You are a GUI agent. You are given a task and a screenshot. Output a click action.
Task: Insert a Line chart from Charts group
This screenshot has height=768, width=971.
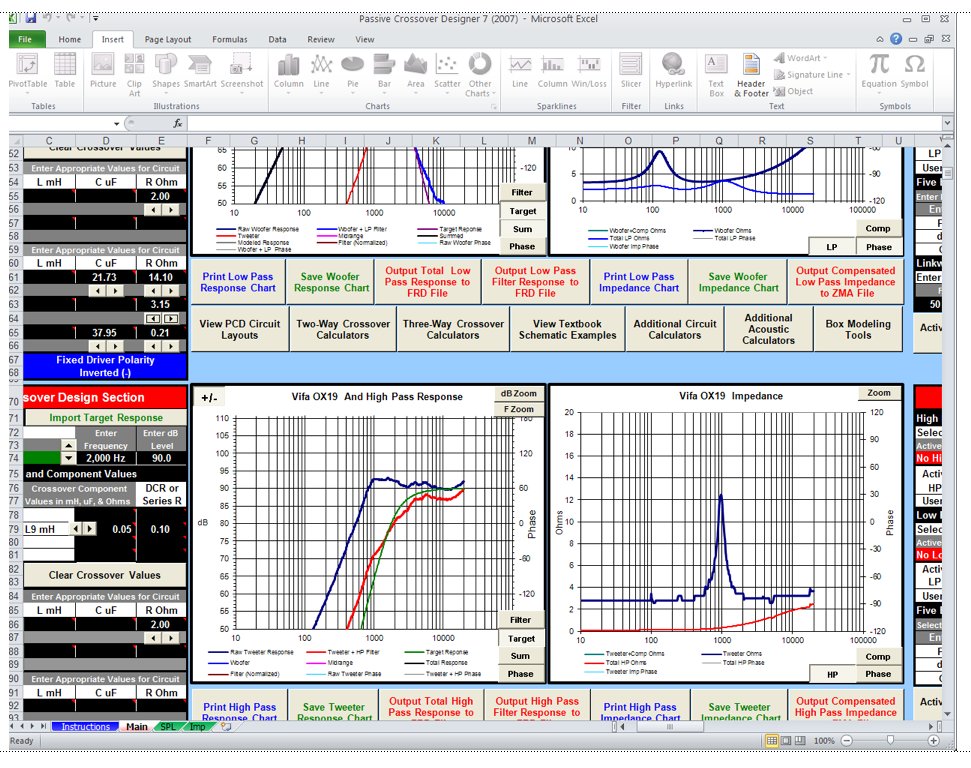[321, 74]
